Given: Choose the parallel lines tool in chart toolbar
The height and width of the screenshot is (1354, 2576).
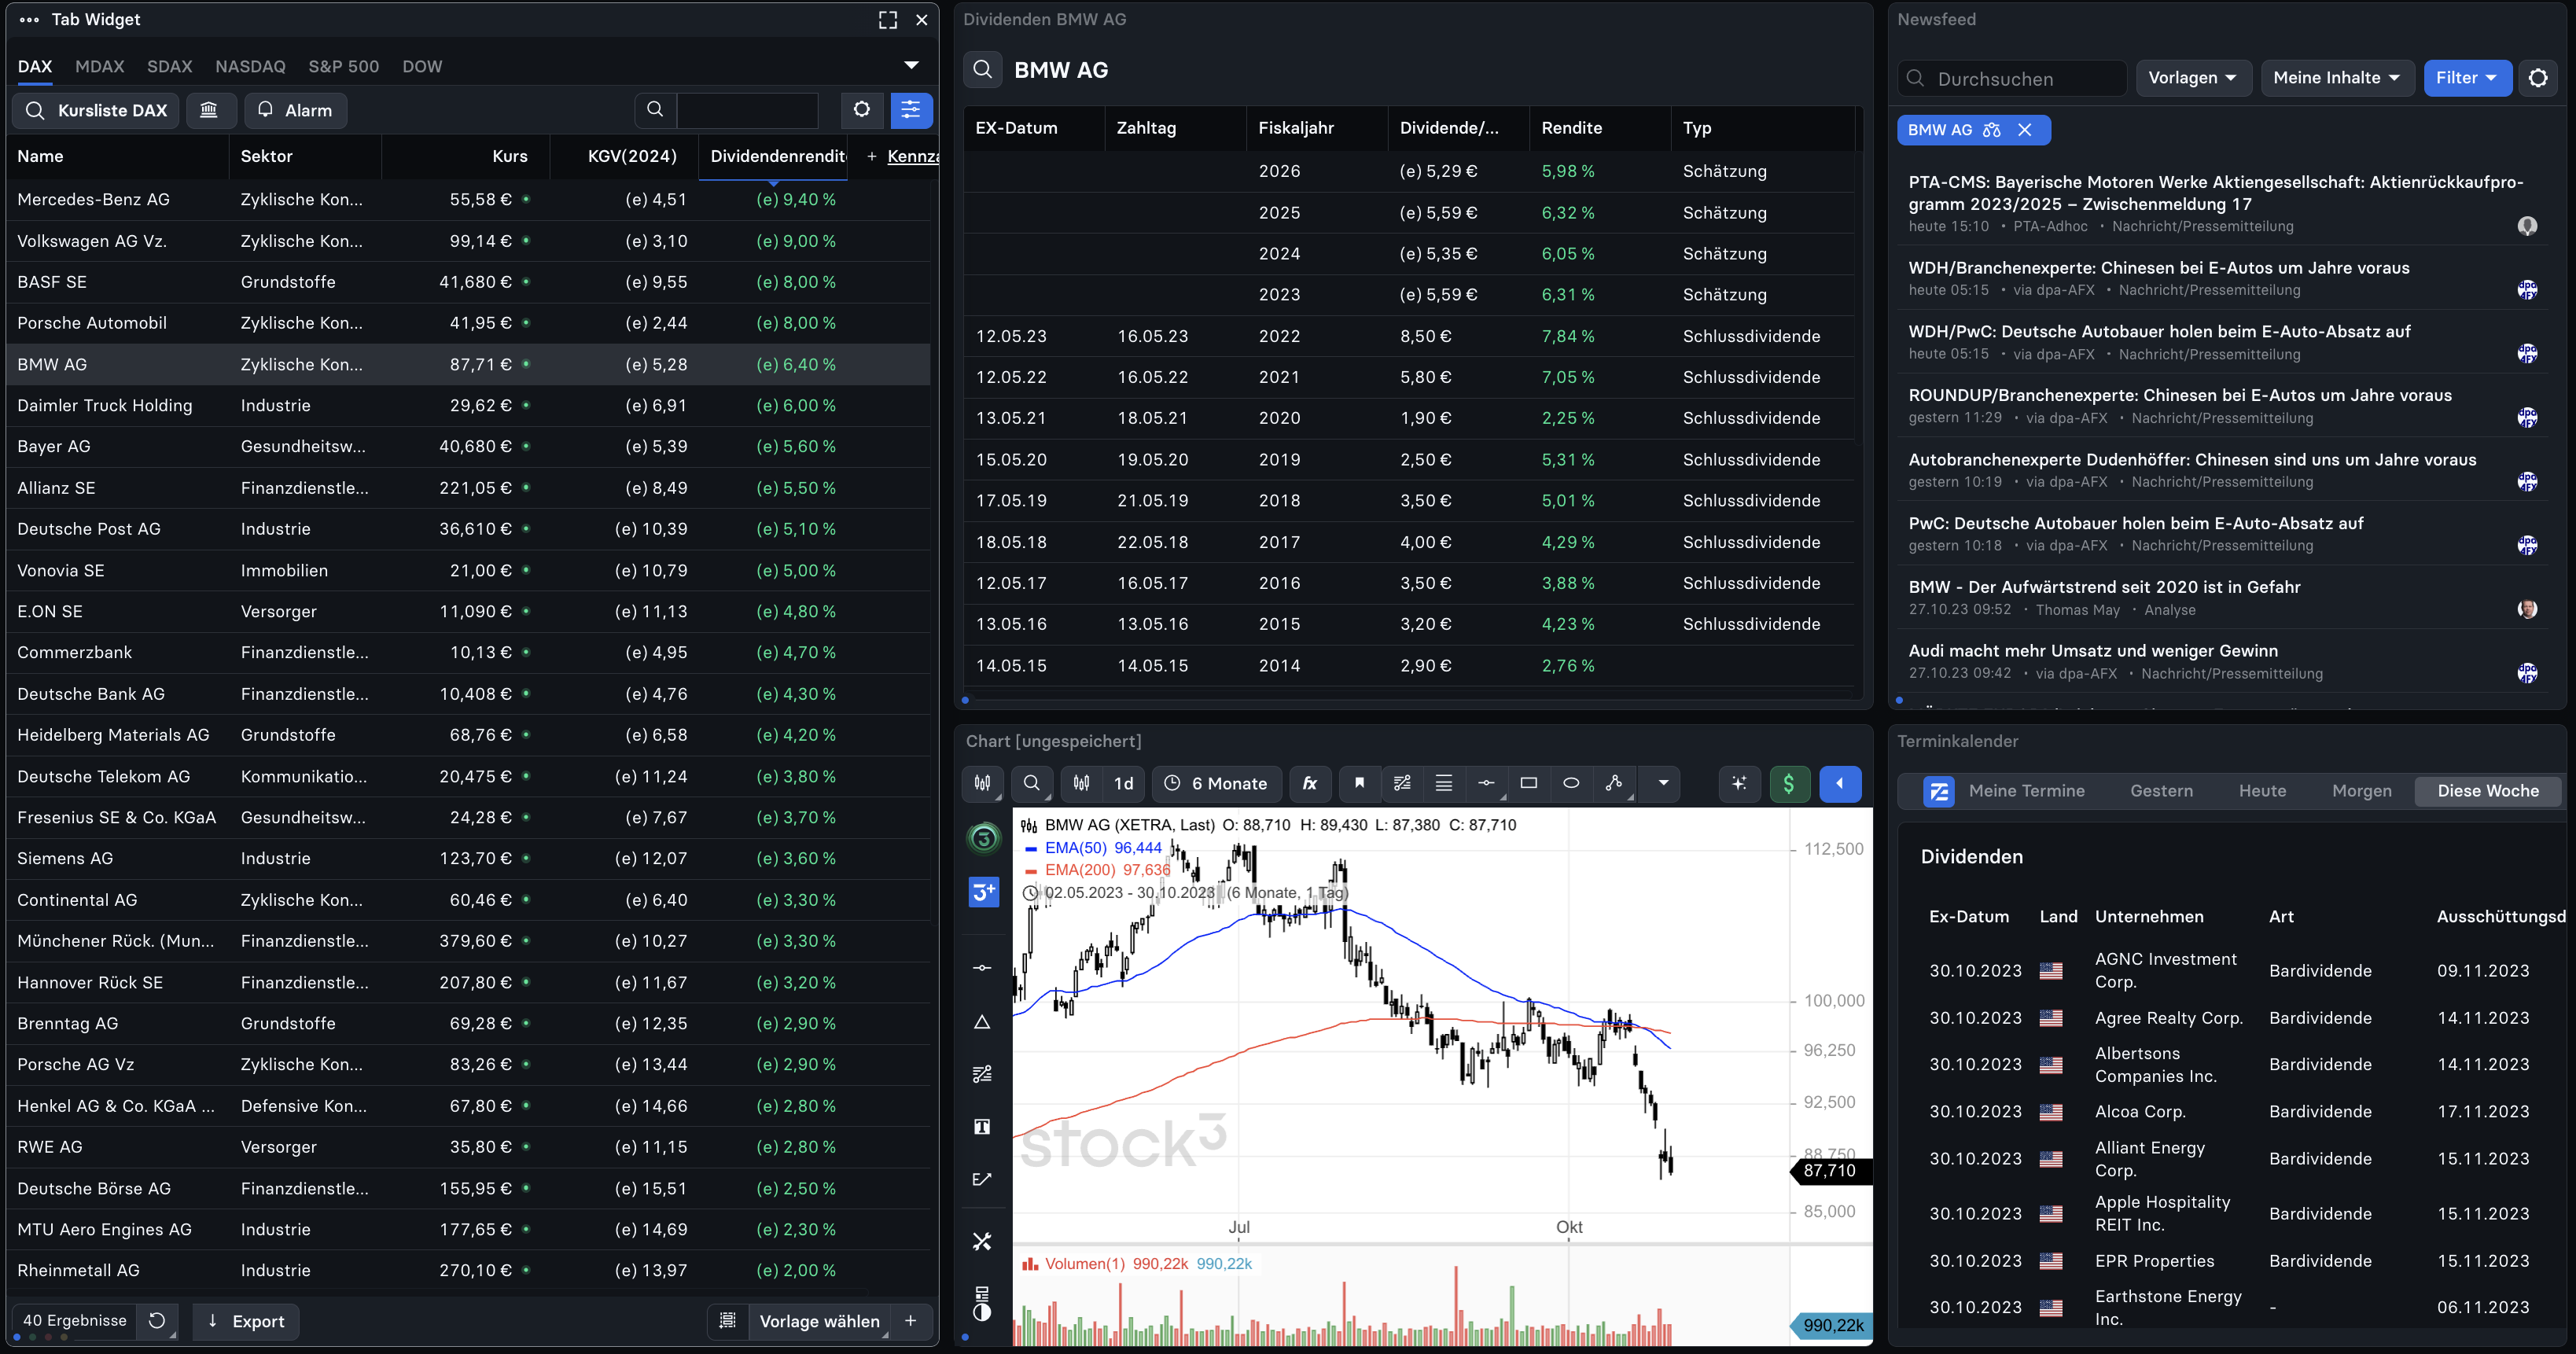Looking at the screenshot, I should tap(1444, 783).
